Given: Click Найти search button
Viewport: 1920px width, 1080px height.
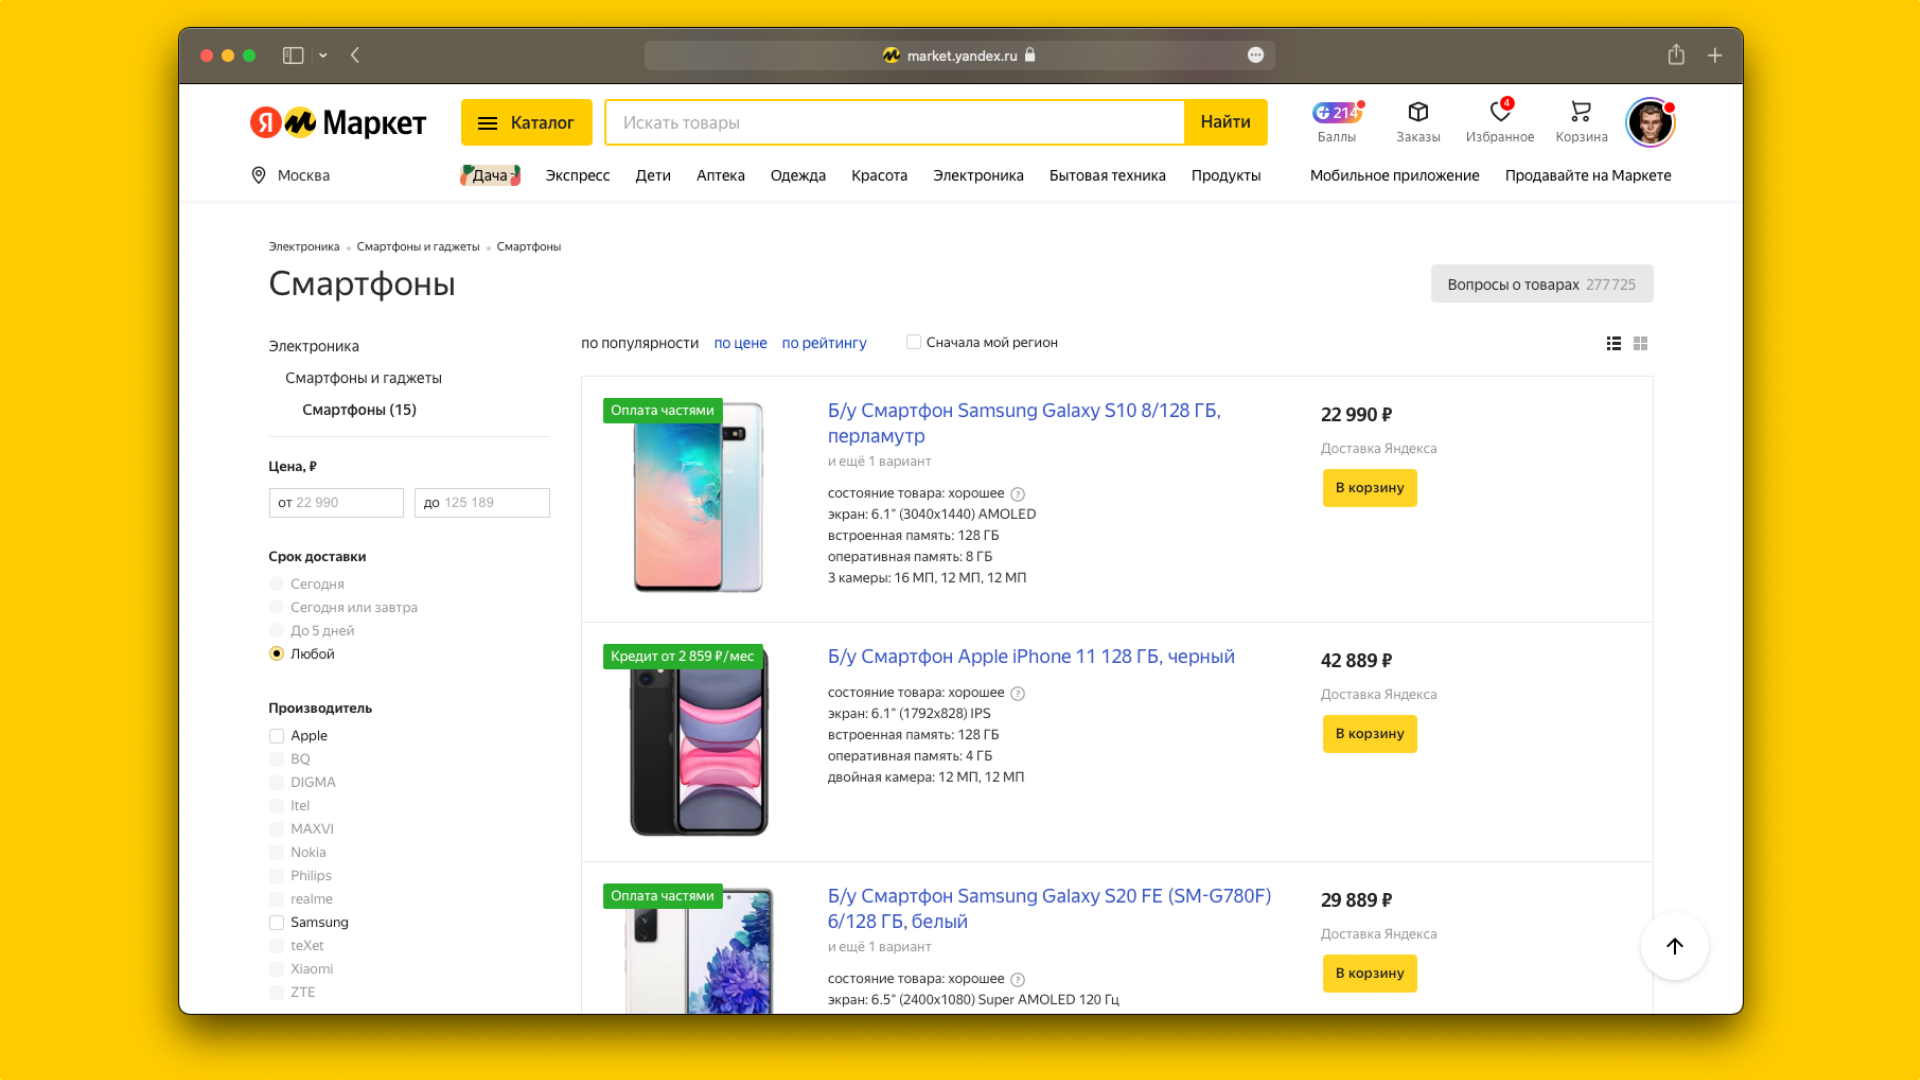Looking at the screenshot, I should coord(1222,121).
